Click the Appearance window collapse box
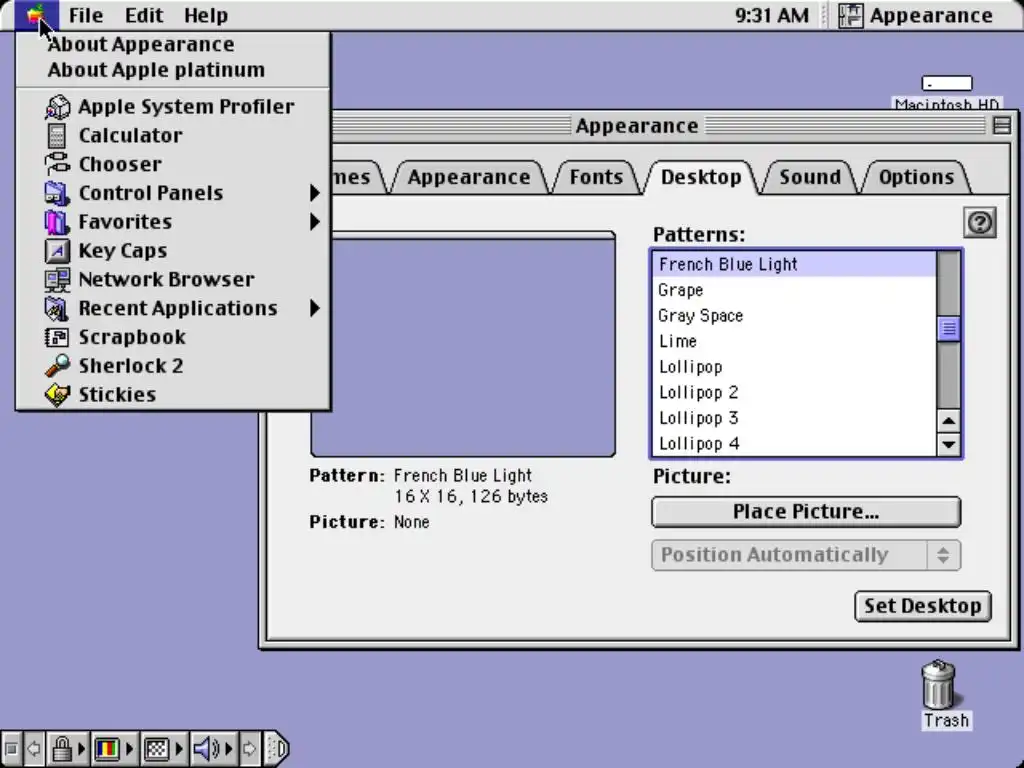The width and height of the screenshot is (1024, 768). point(1001,125)
